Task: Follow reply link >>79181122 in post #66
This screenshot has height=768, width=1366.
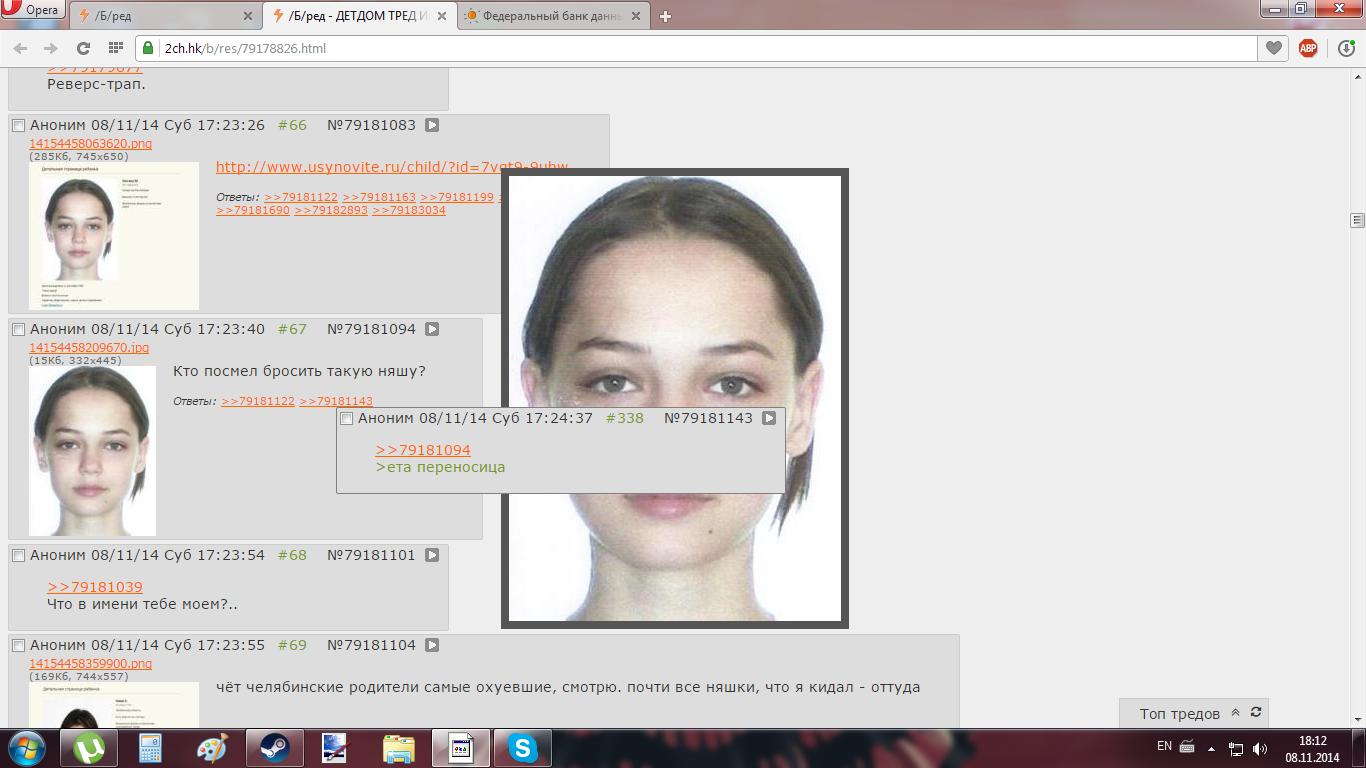Action: click(301, 197)
